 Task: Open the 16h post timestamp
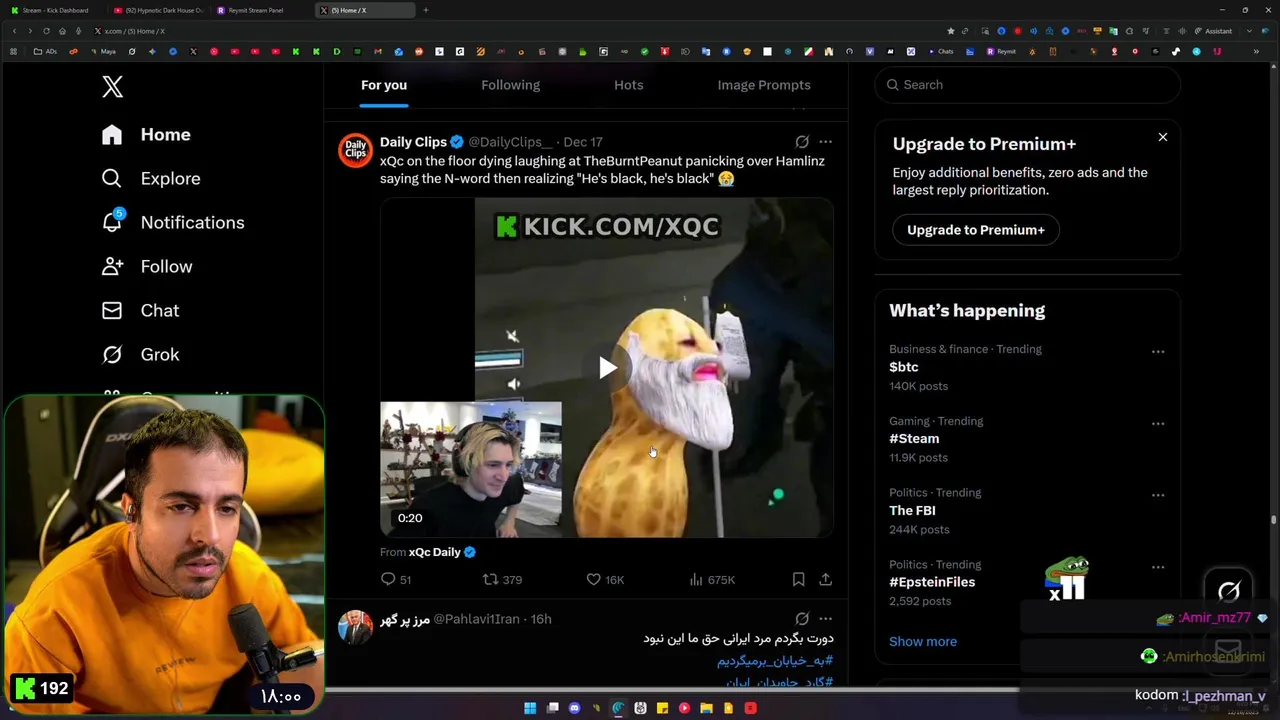(x=541, y=619)
